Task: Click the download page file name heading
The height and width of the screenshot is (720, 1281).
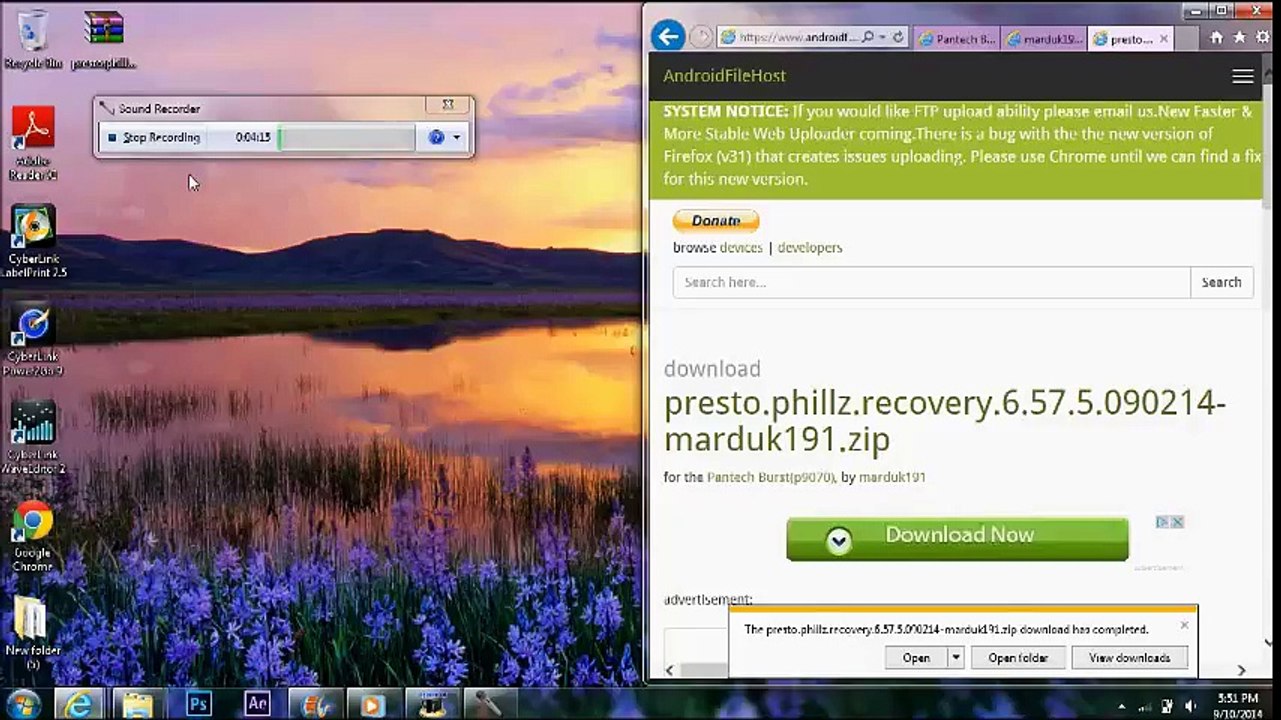Action: click(945, 421)
